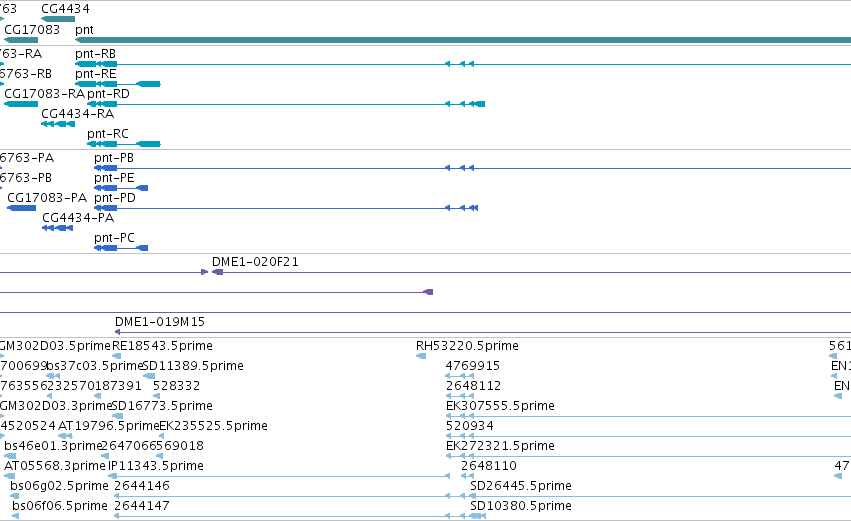
Task: Click the CG4434-RA exon glyph
Action: click(x=58, y=124)
